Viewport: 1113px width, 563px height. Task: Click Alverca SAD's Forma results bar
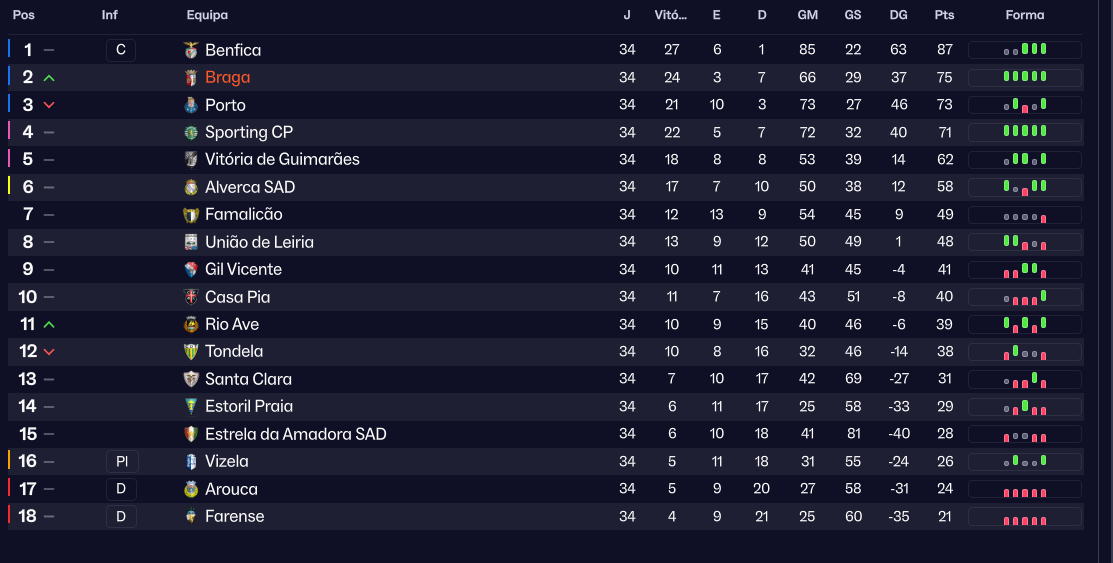[x=1024, y=187]
